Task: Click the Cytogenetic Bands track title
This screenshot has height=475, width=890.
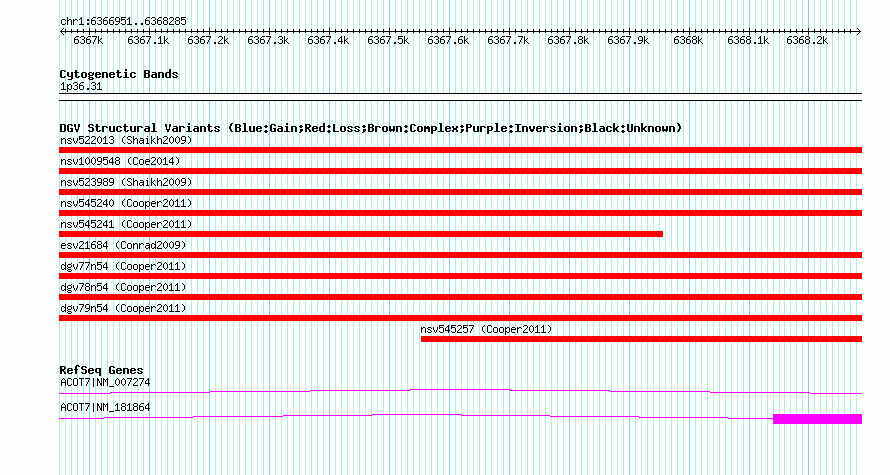Action: [119, 74]
